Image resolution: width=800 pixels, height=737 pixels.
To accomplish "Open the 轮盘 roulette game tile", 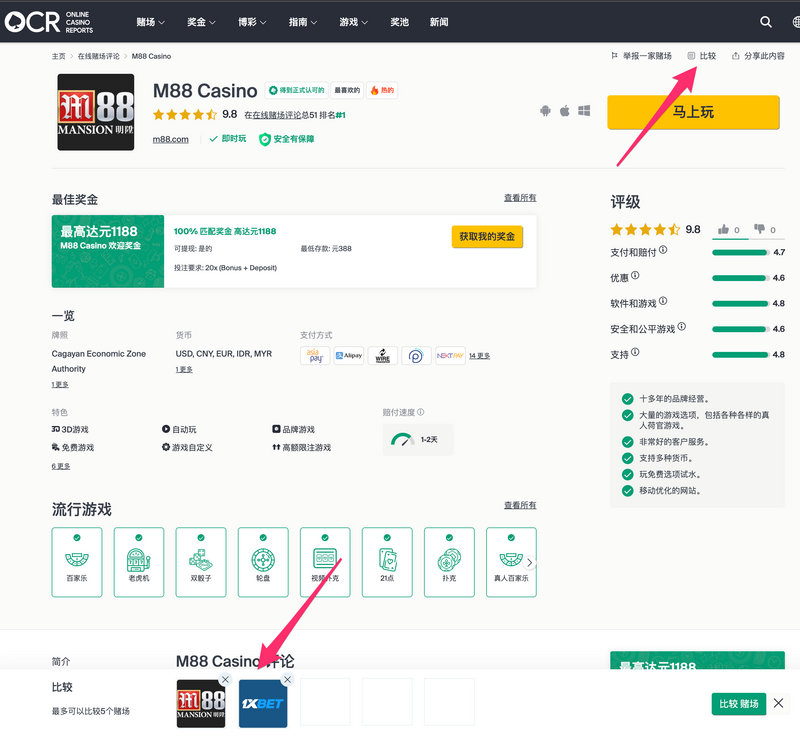I will pos(263,562).
